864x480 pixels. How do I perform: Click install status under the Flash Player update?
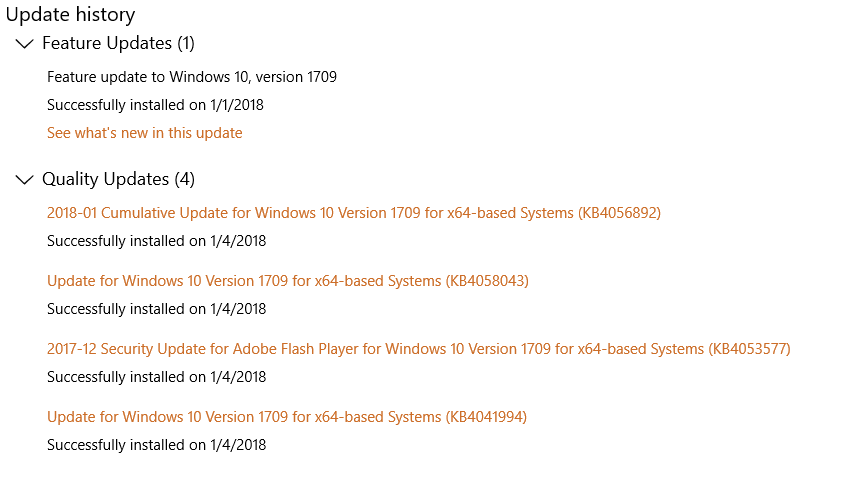pyautogui.click(x=156, y=377)
